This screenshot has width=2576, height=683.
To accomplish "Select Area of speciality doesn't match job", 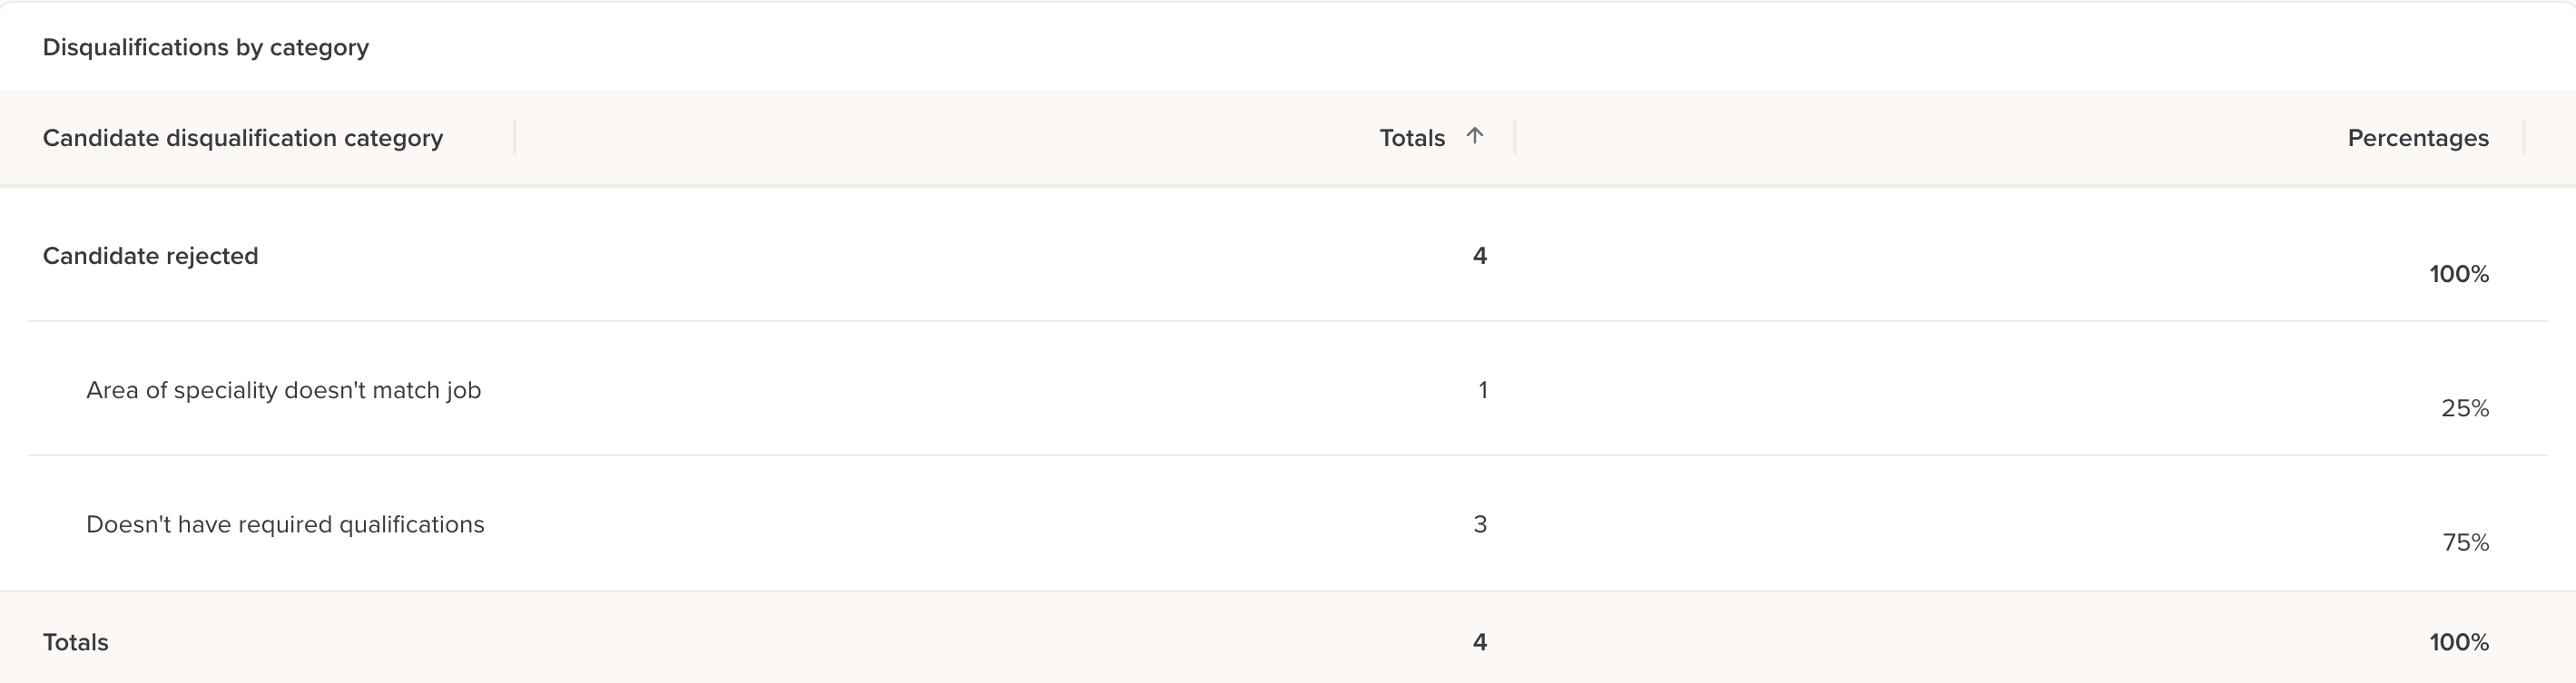I will (283, 390).
